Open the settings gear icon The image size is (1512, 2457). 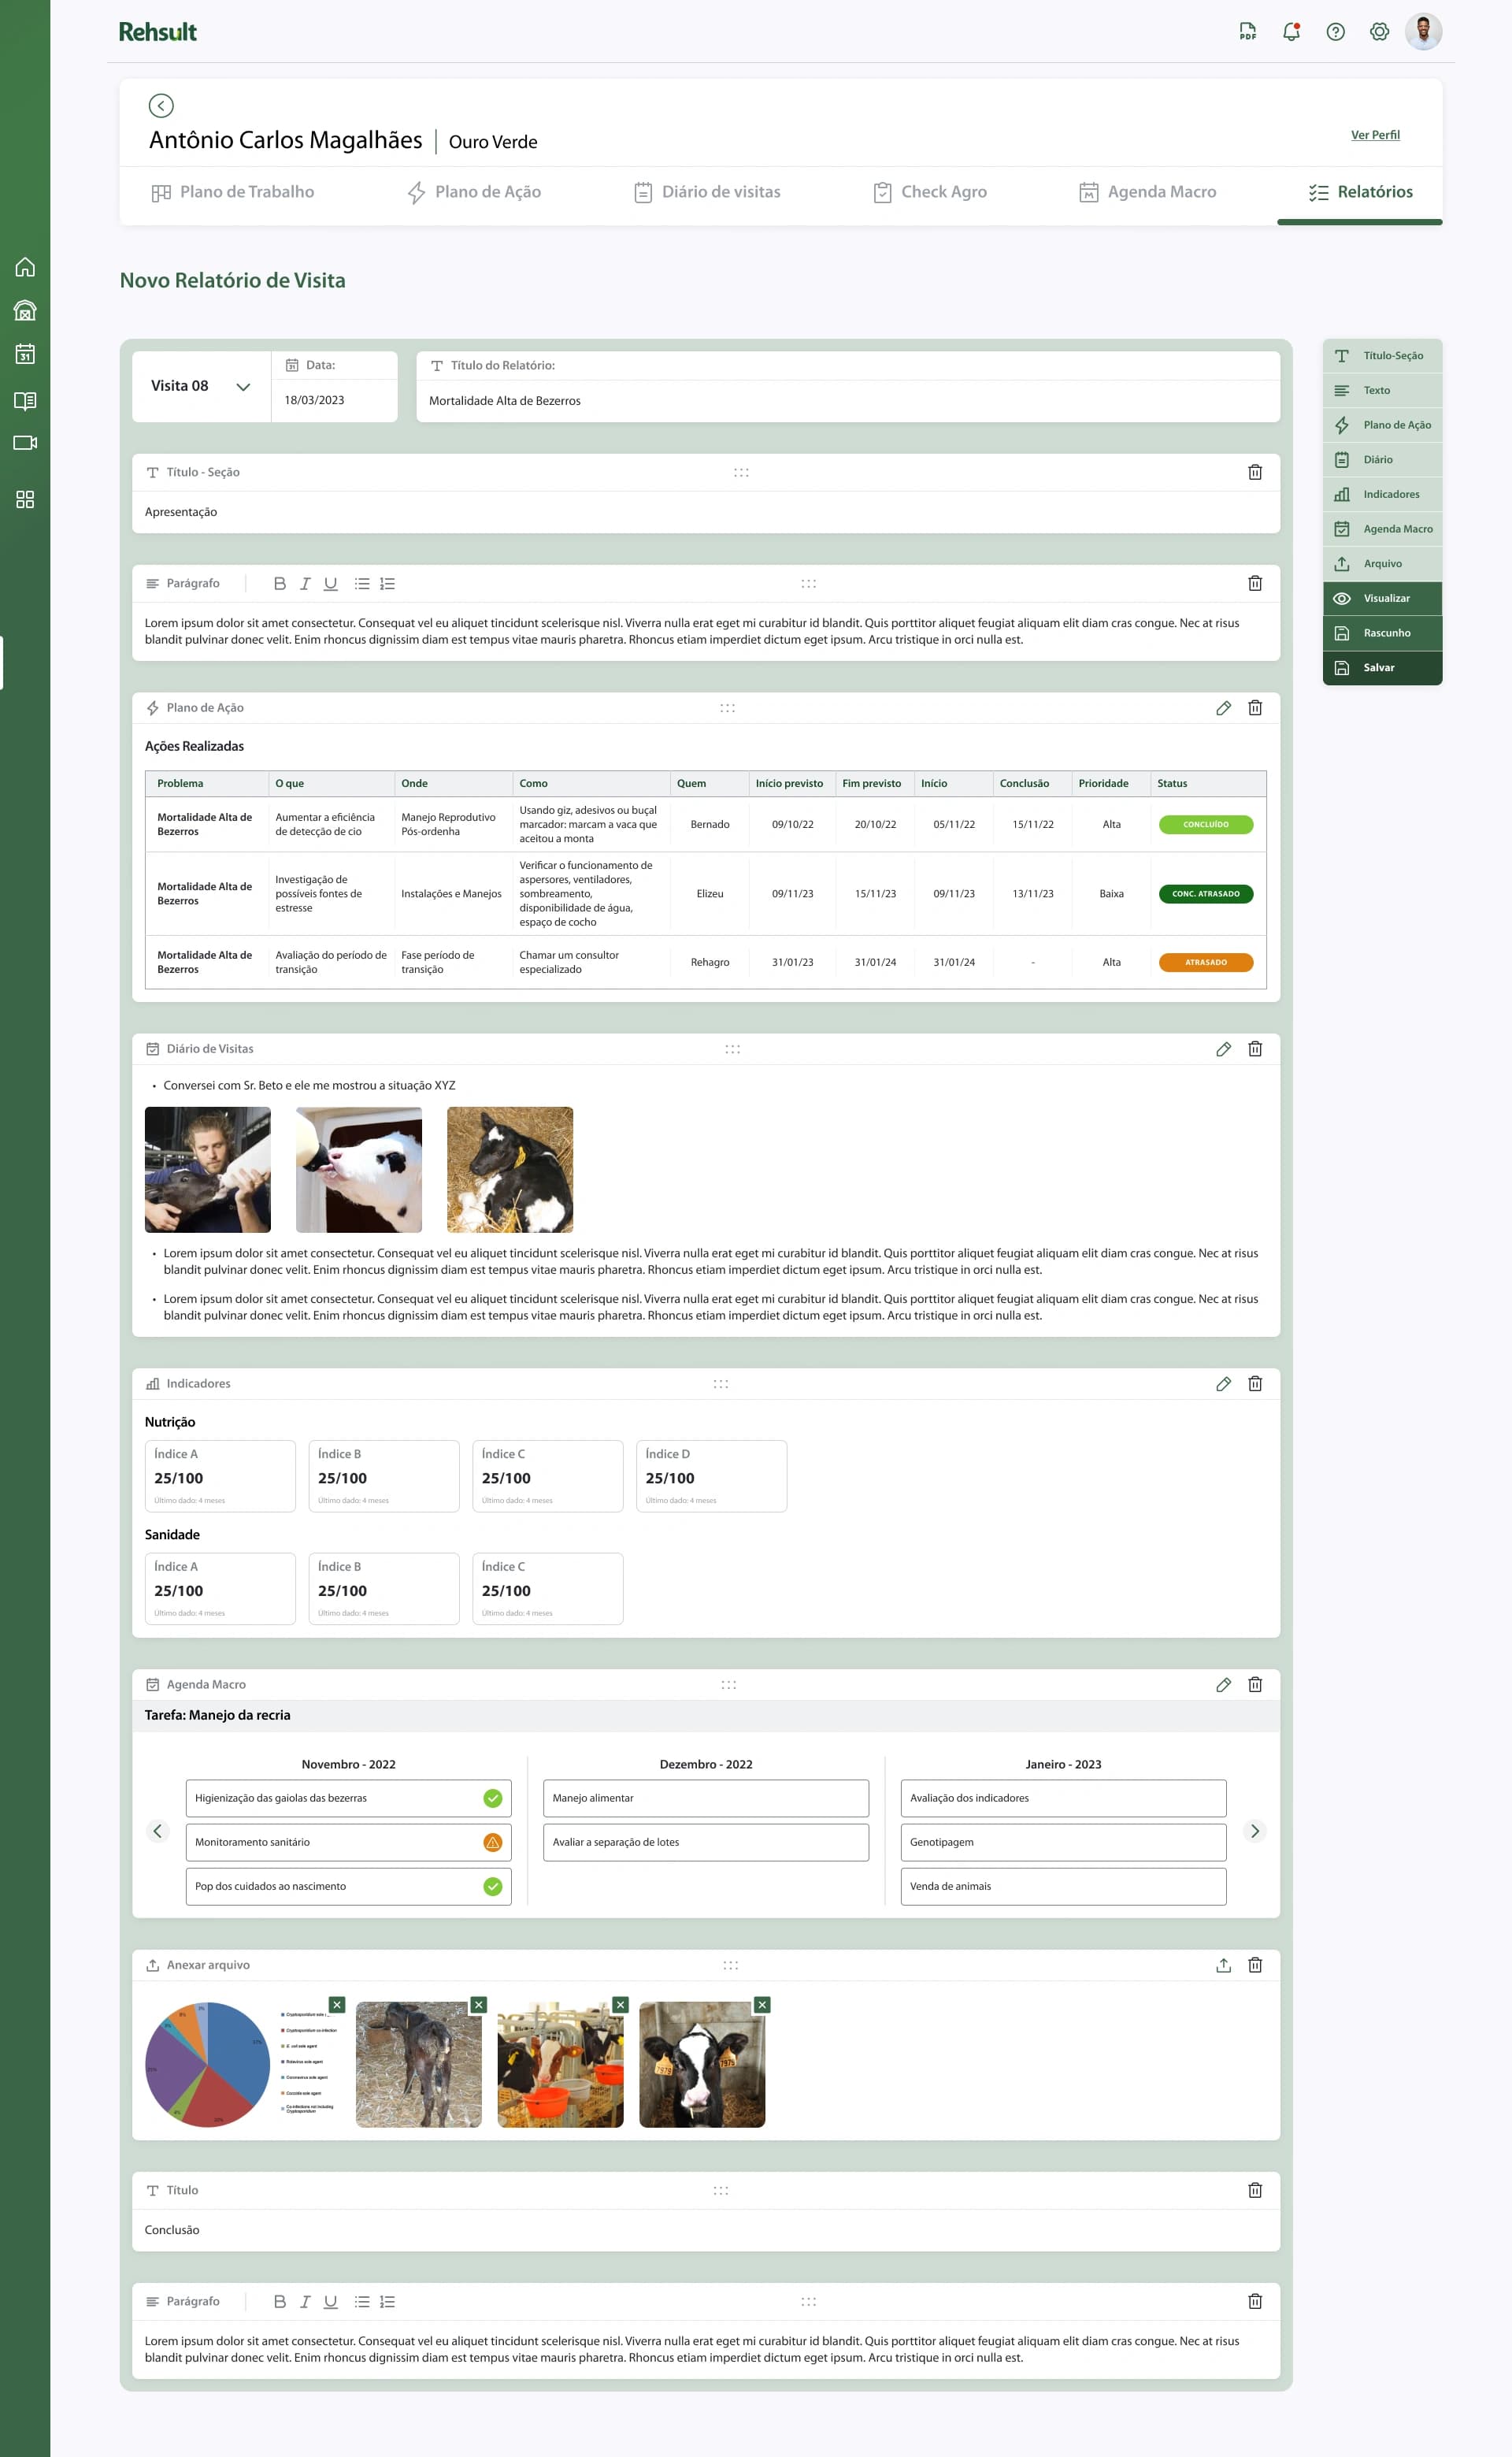tap(1379, 32)
